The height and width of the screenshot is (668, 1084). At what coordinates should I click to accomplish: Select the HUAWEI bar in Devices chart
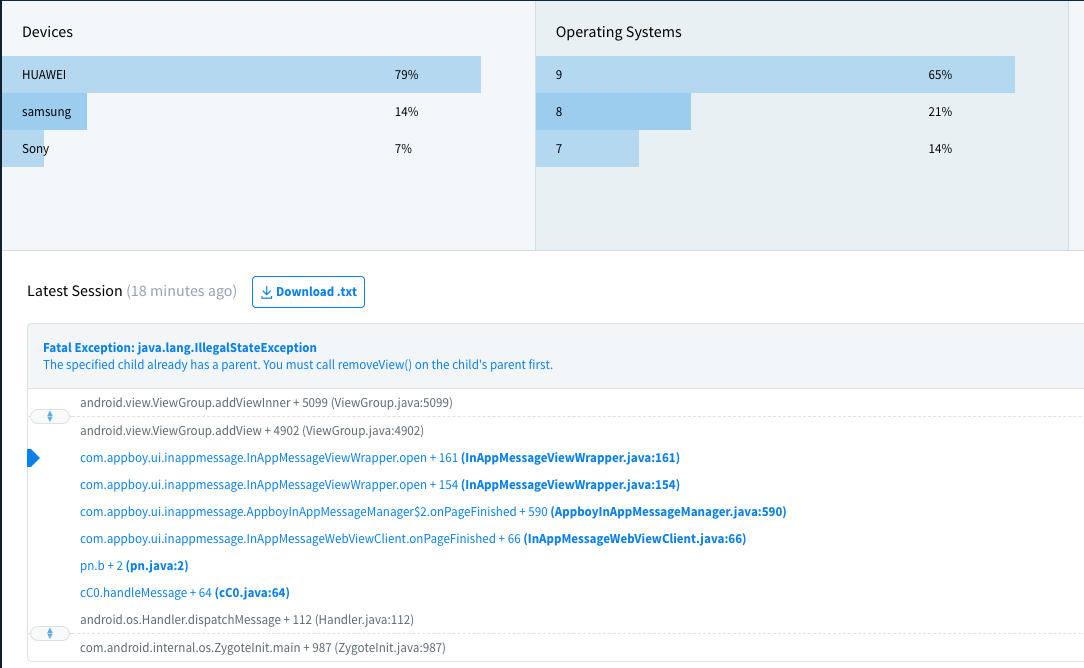pyautogui.click(x=240, y=74)
